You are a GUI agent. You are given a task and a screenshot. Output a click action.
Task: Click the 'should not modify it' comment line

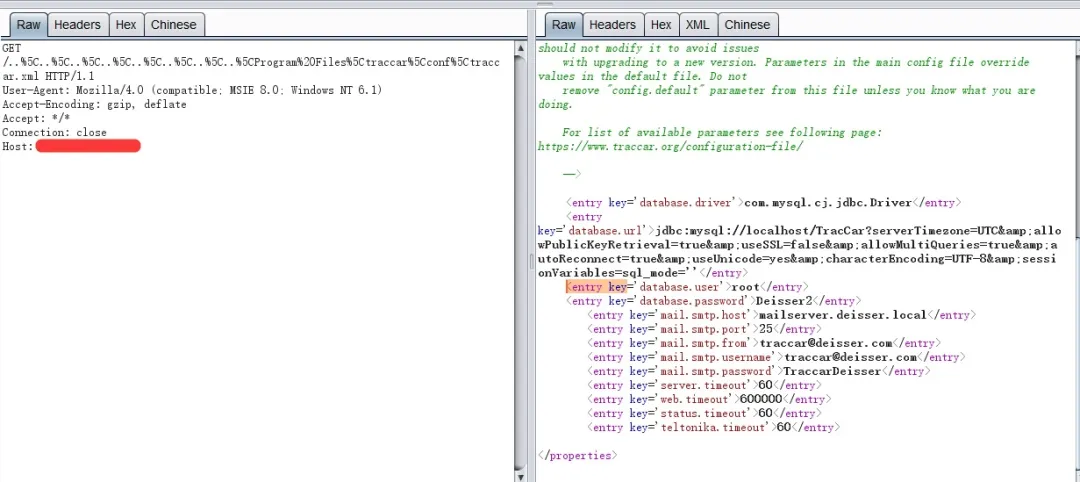[x=648, y=48]
